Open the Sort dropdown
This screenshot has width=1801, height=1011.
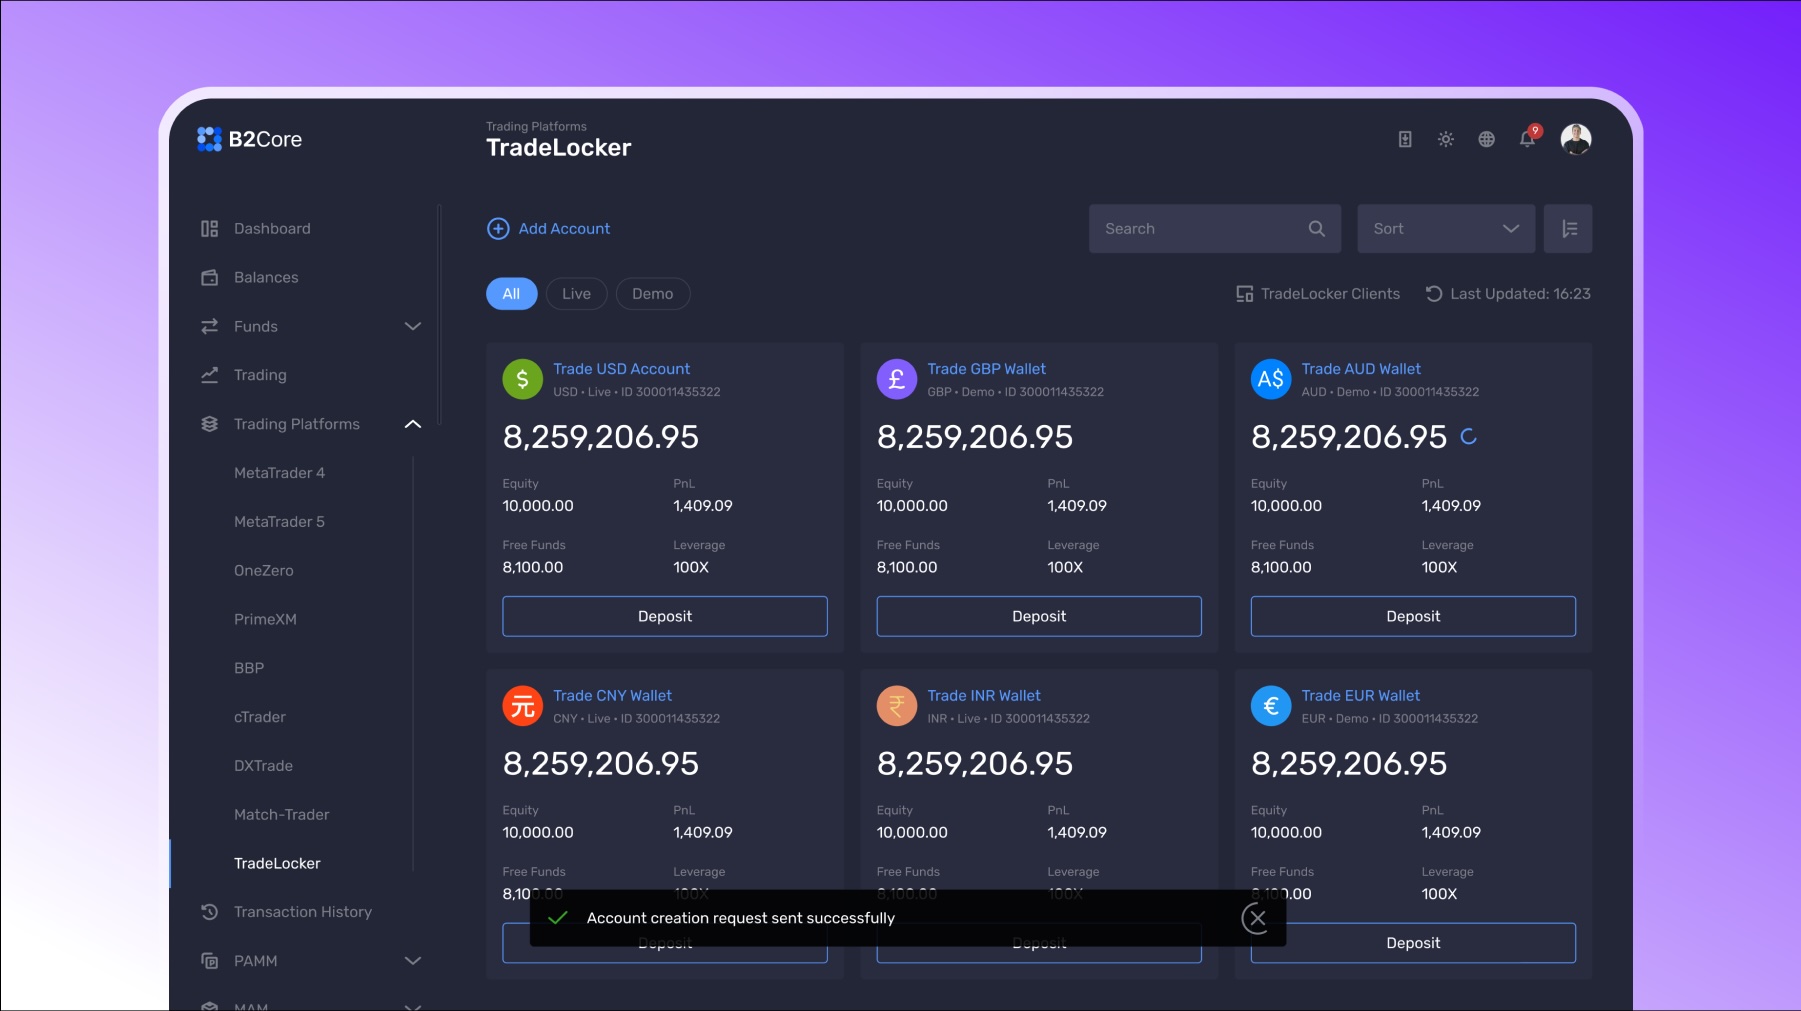point(1445,229)
